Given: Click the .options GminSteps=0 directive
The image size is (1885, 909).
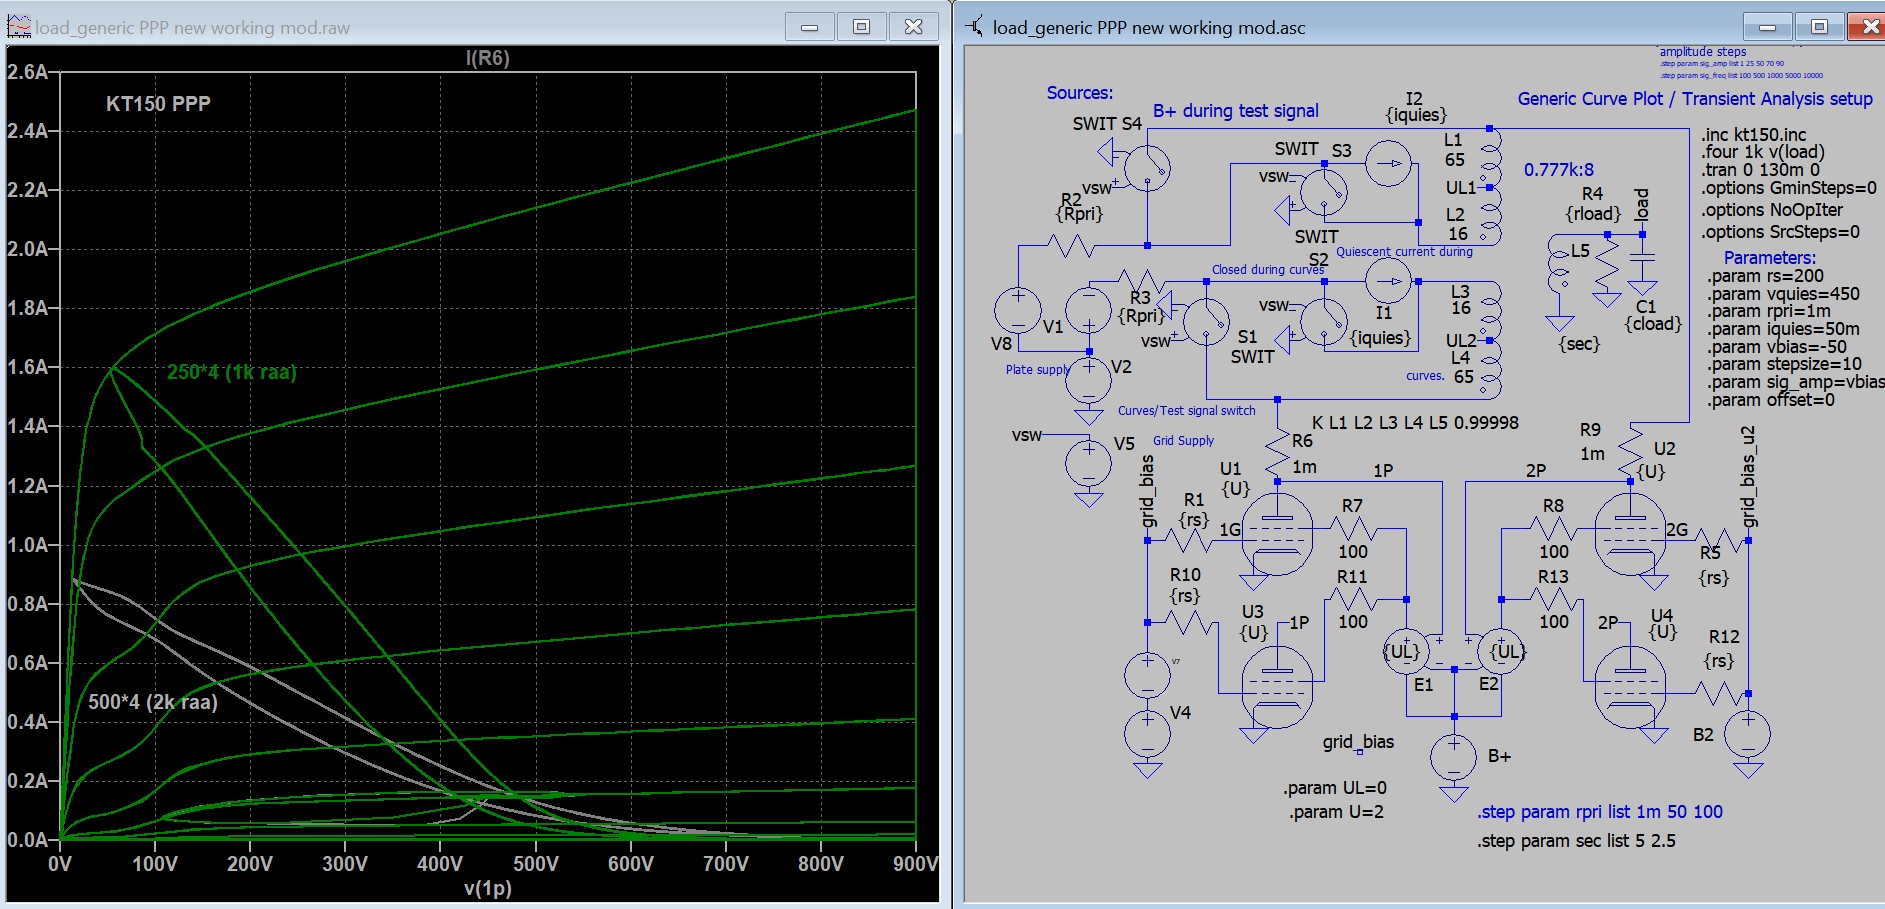Looking at the screenshot, I should (1789, 188).
